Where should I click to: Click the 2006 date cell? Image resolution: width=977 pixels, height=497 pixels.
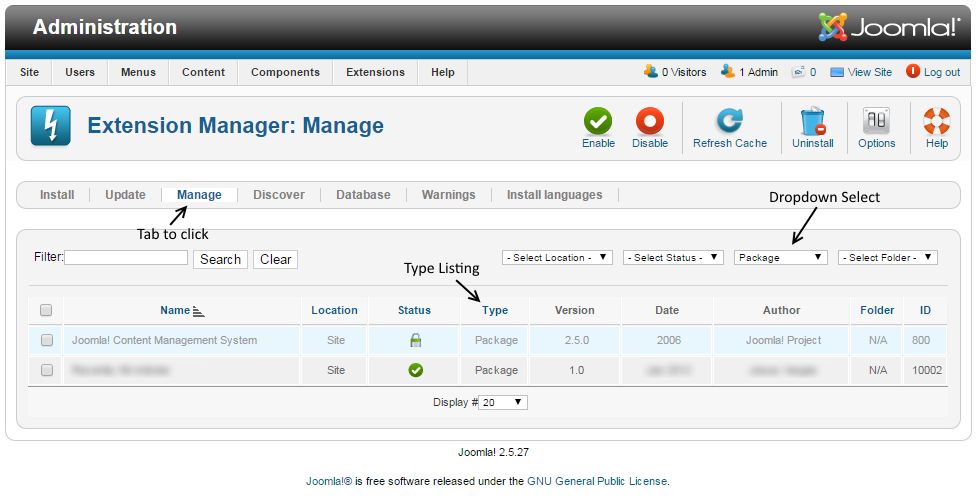pyautogui.click(x=669, y=340)
